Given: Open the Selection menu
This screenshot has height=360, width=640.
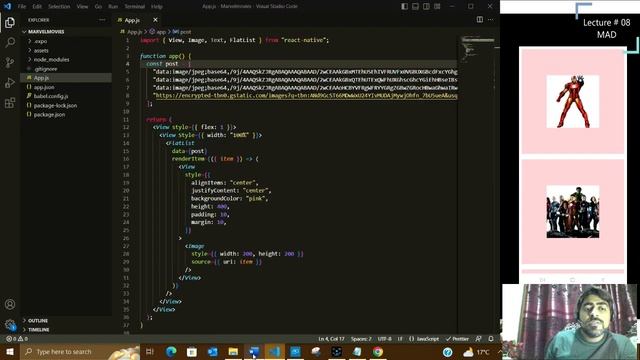Looking at the screenshot, I should pyautogui.click(x=59, y=7).
